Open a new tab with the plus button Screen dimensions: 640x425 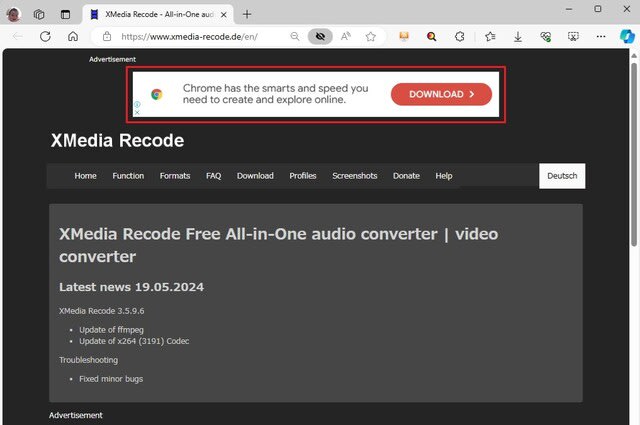coord(247,14)
